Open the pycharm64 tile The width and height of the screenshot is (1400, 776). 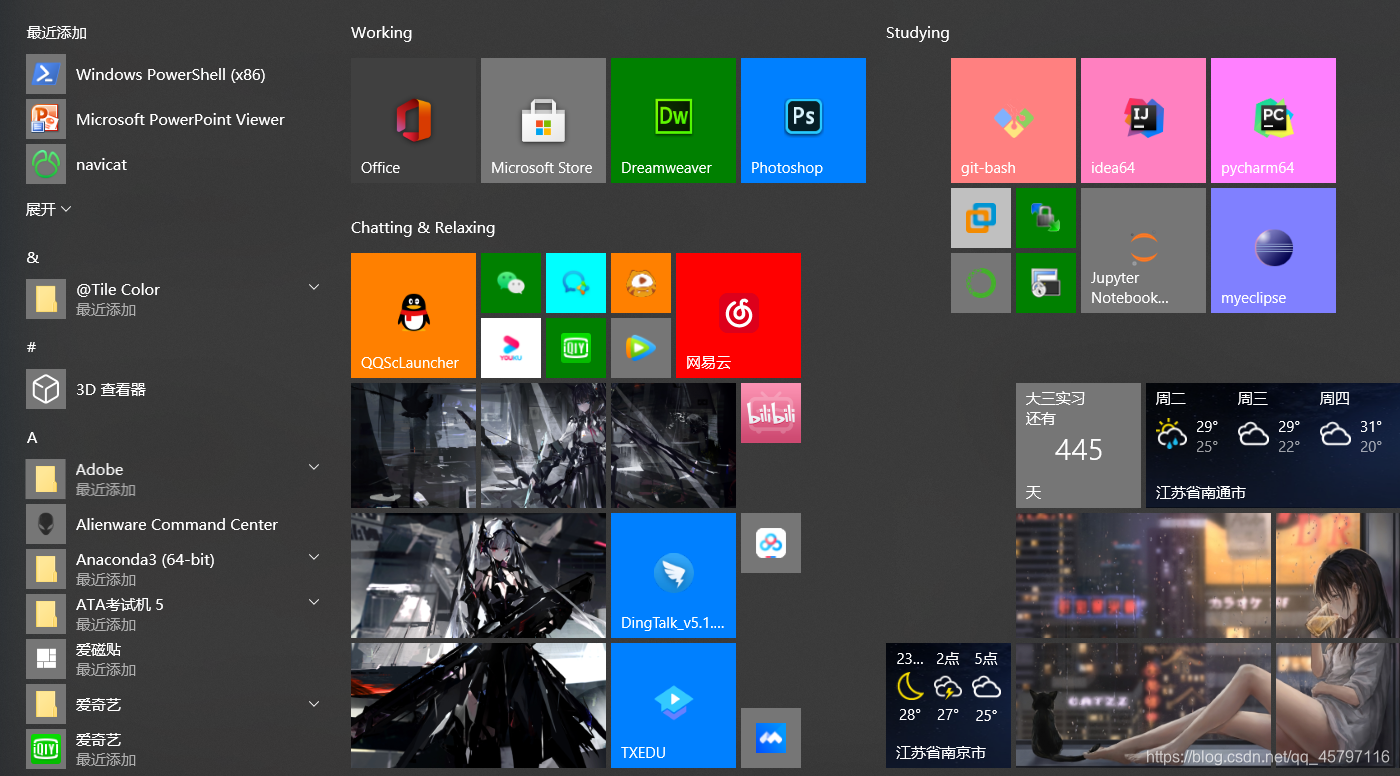[x=1273, y=120]
